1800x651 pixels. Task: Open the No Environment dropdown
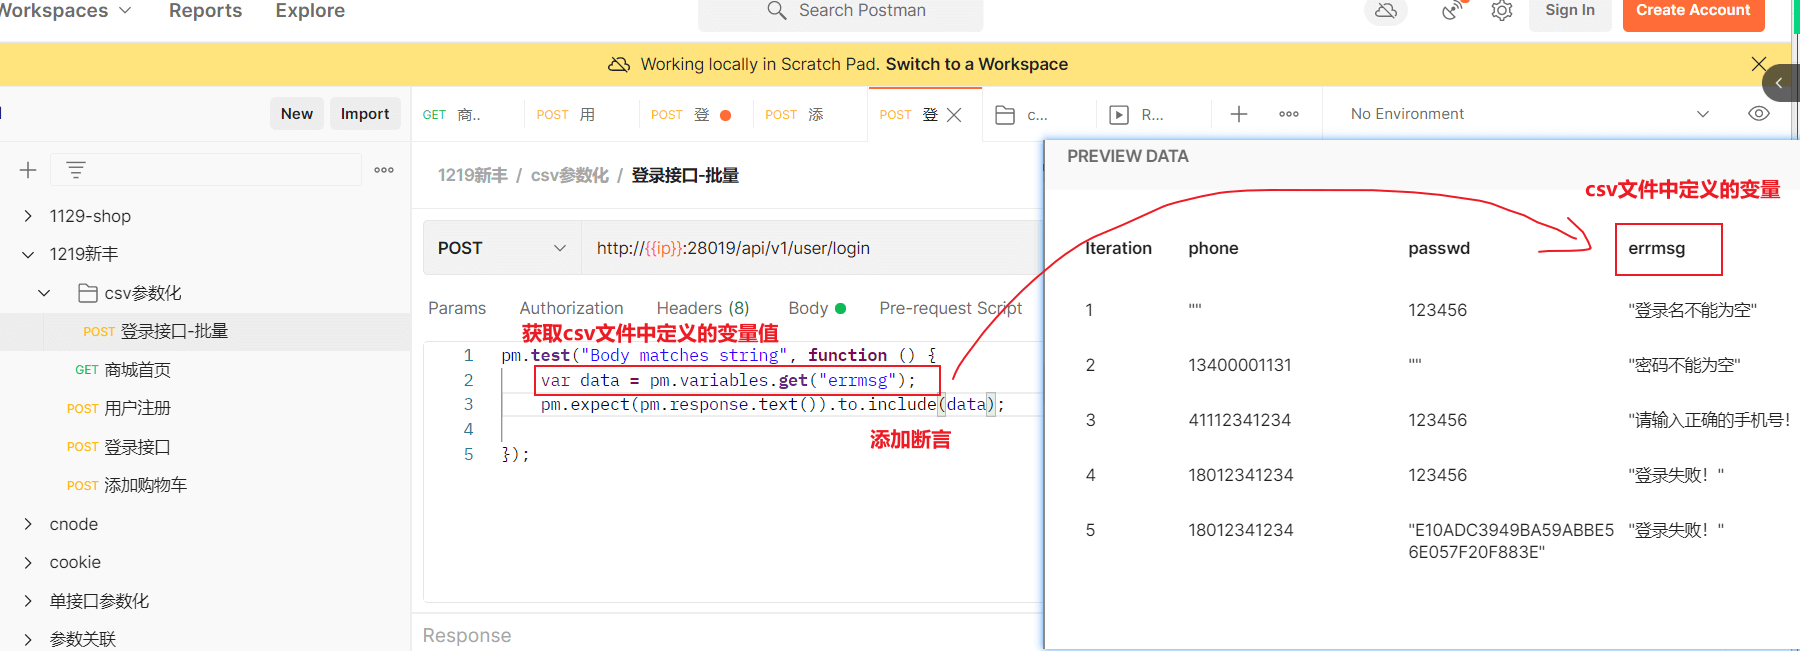coord(1530,114)
